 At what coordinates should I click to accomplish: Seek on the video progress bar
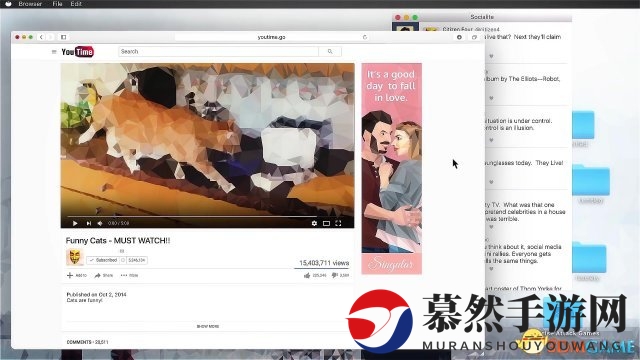coord(192,216)
